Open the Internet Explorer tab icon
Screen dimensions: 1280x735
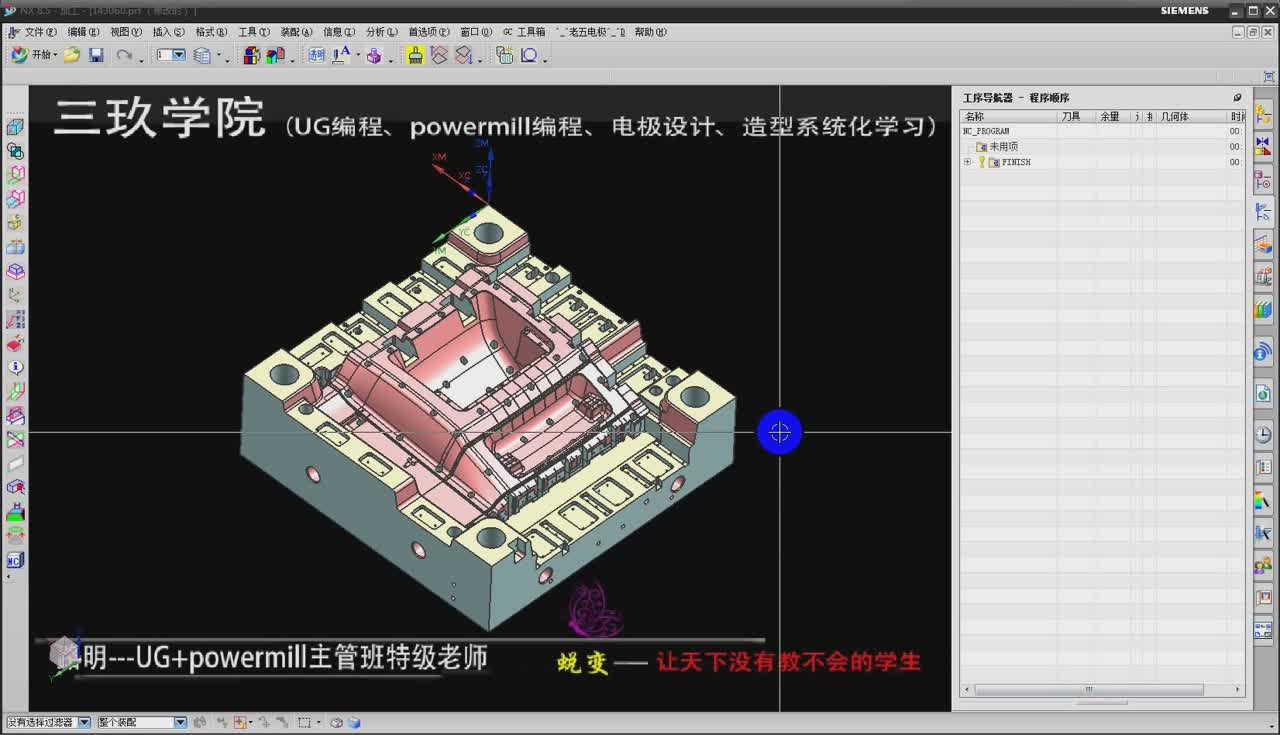tap(1263, 395)
